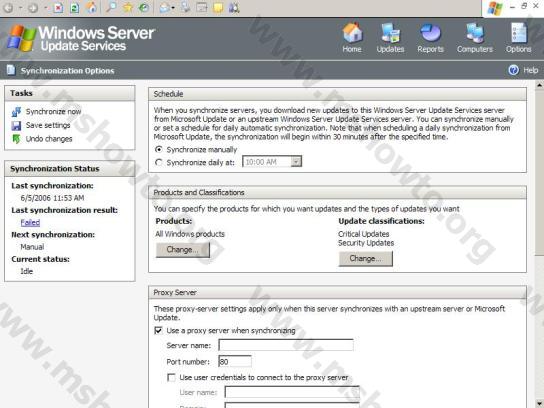
Task: Click the blue Help question mark icon
Action: coord(513,70)
